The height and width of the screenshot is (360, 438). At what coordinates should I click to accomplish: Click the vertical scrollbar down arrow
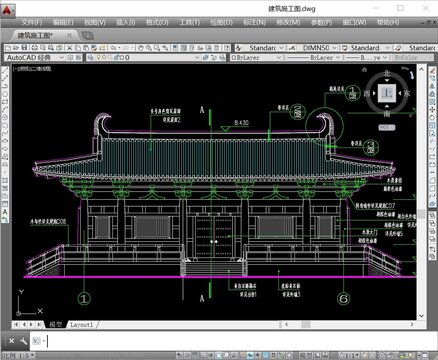coord(421,315)
